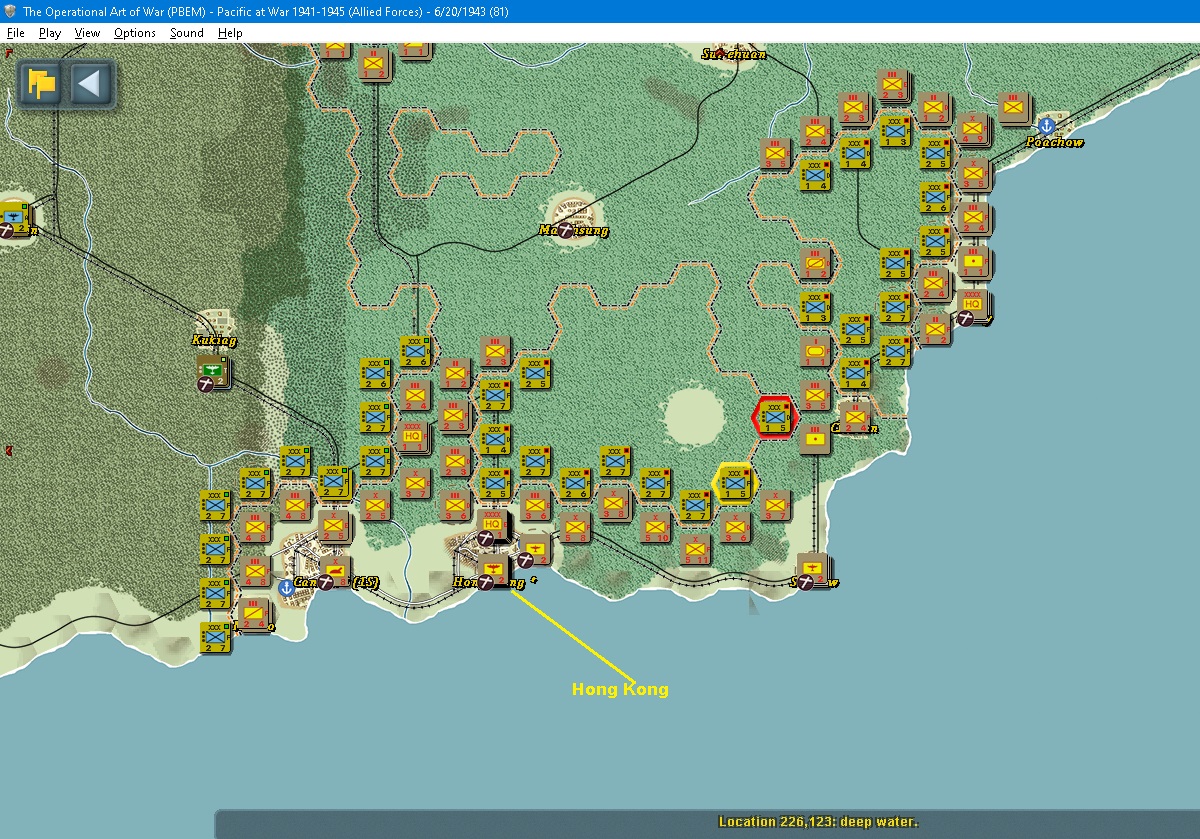Select the HQ stack on the coast south of Foochow

972,306
